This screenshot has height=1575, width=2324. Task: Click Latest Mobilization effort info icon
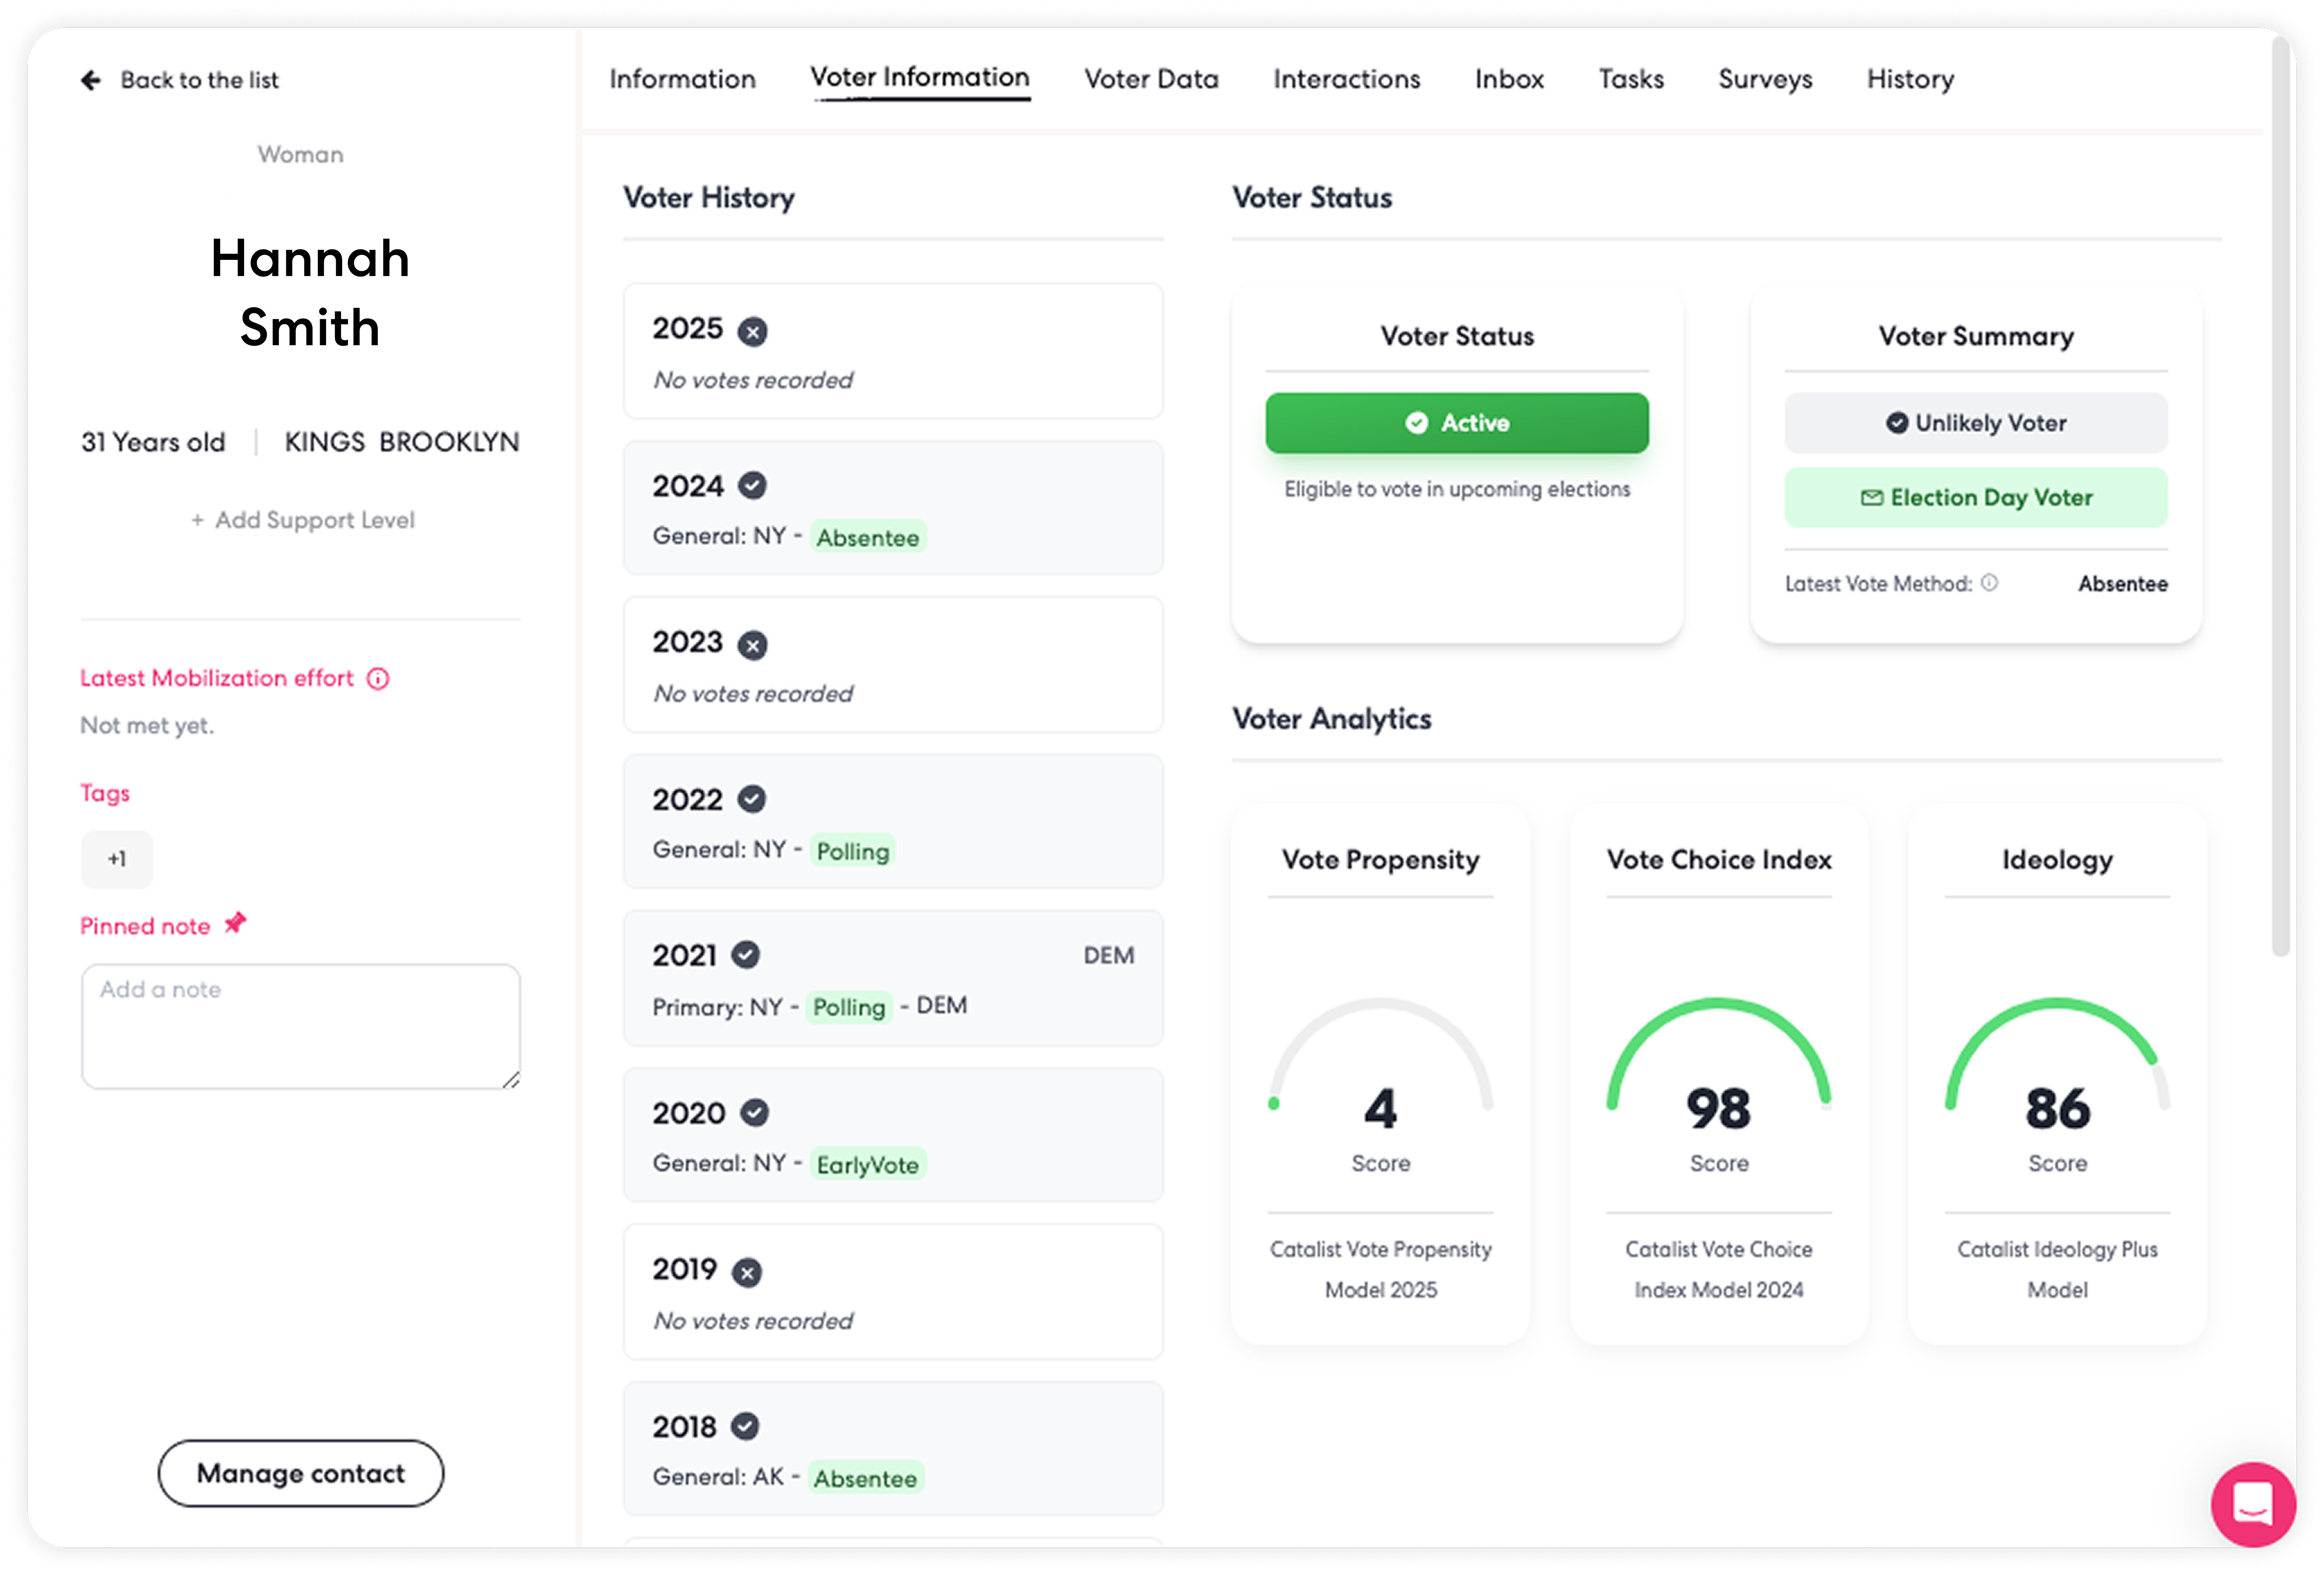378,679
